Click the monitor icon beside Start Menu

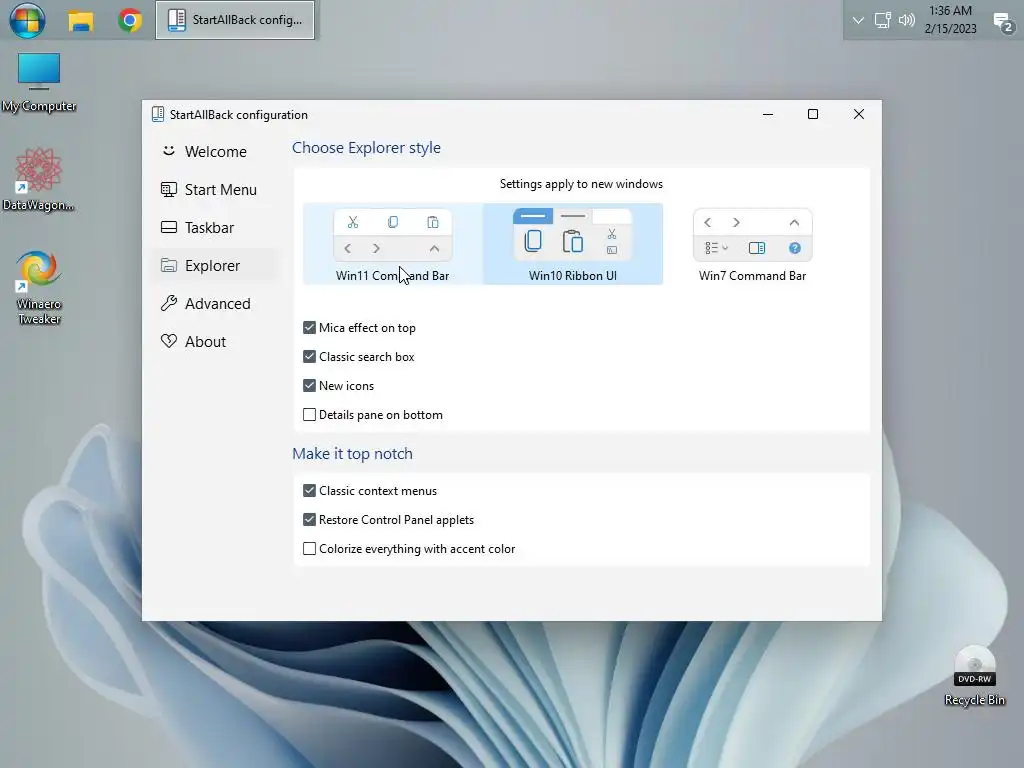click(168, 189)
